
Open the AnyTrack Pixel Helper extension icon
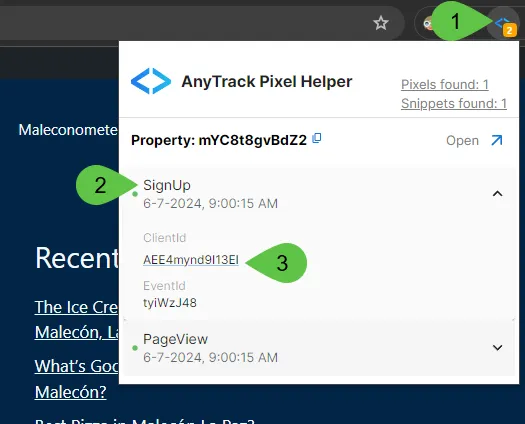tap(503, 24)
